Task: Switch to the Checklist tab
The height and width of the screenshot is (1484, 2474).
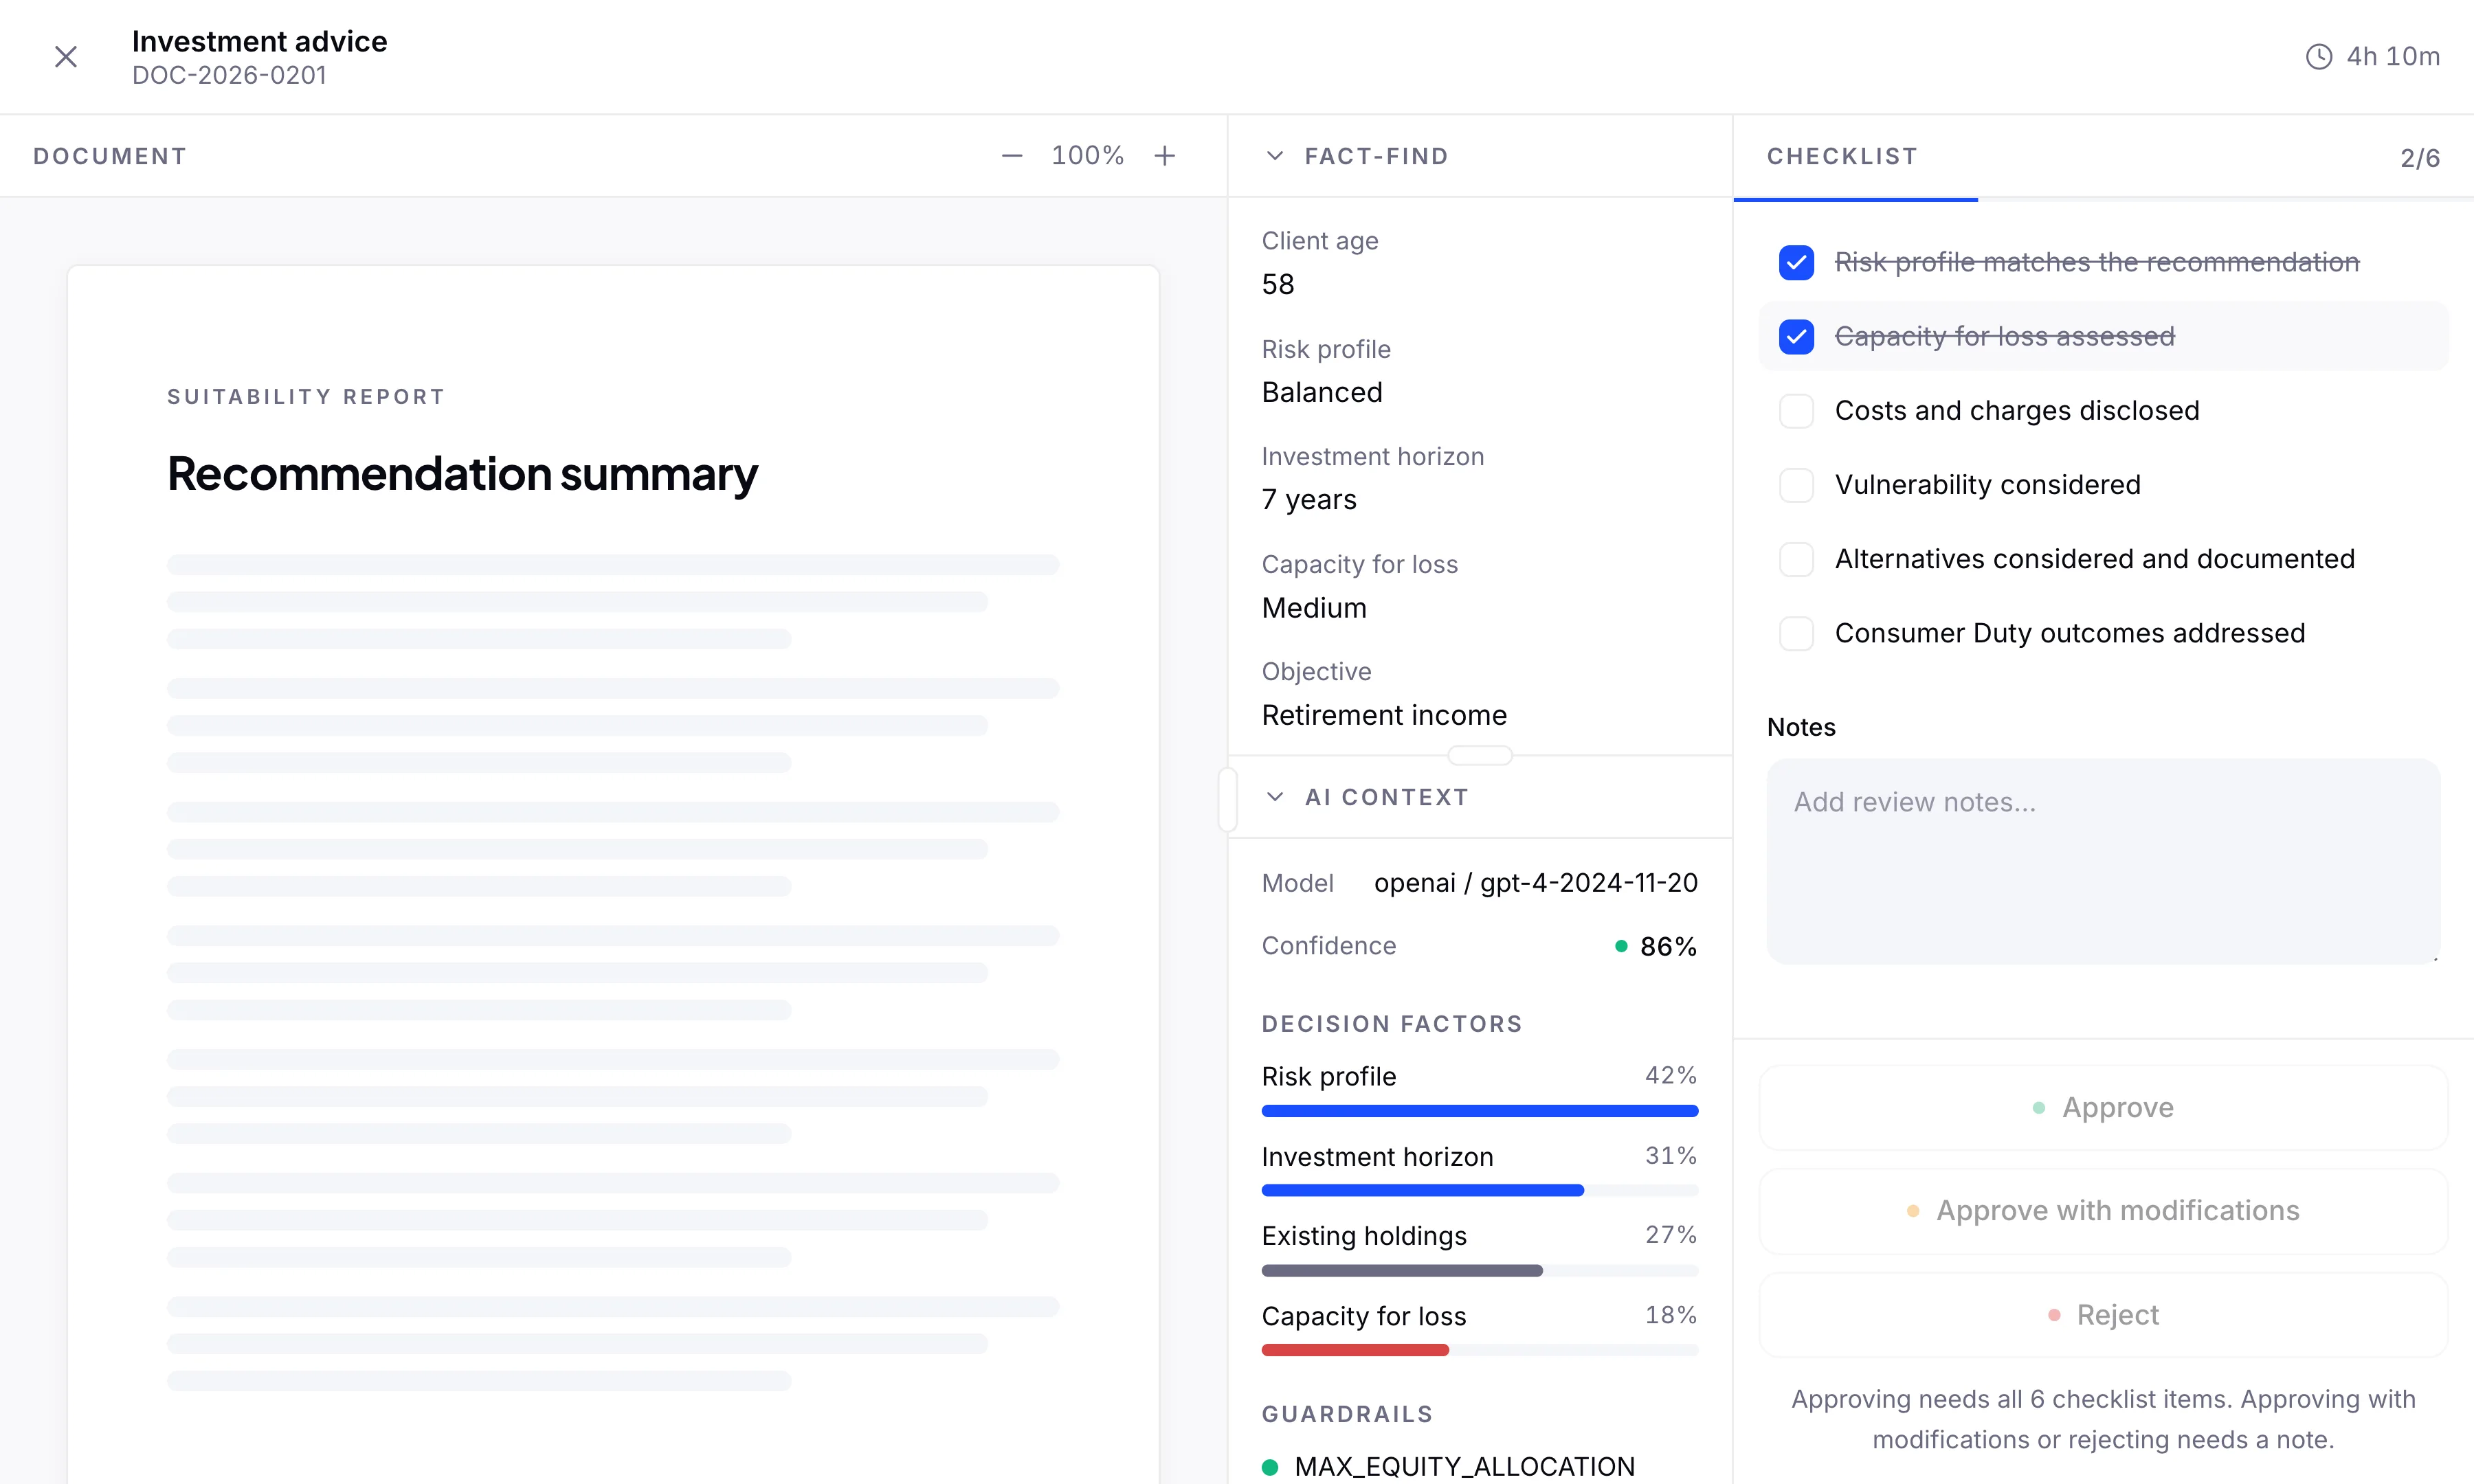Action: (x=1842, y=156)
